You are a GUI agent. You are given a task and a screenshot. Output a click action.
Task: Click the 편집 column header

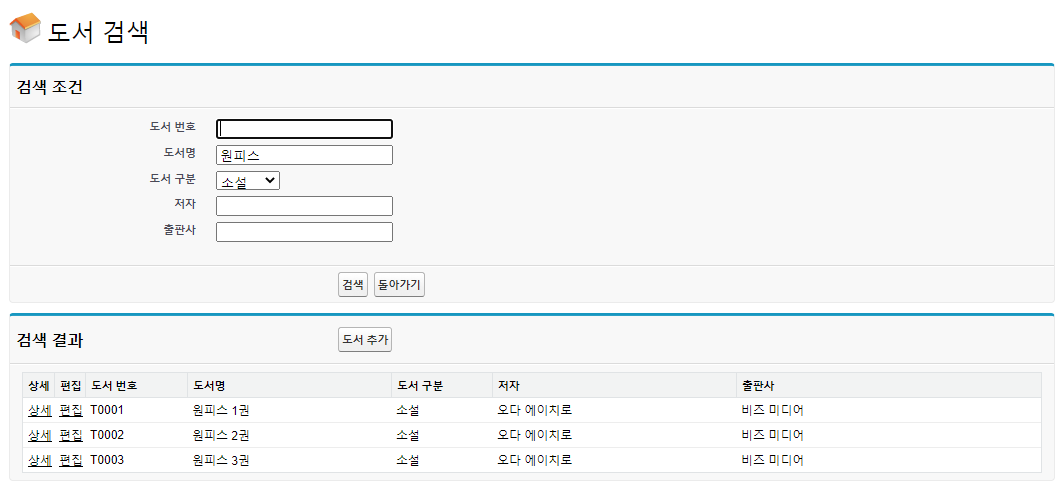(71, 385)
